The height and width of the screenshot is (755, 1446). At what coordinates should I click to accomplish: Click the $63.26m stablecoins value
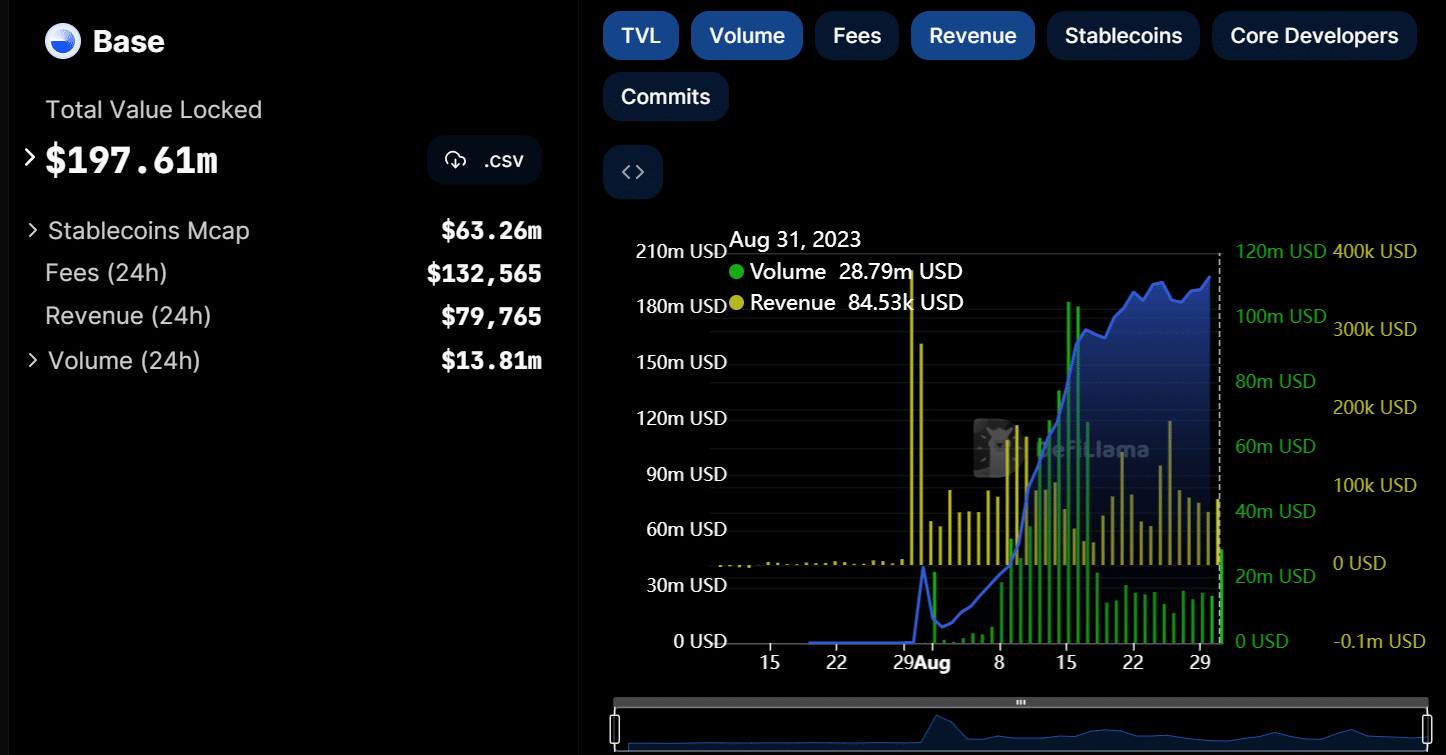491,231
